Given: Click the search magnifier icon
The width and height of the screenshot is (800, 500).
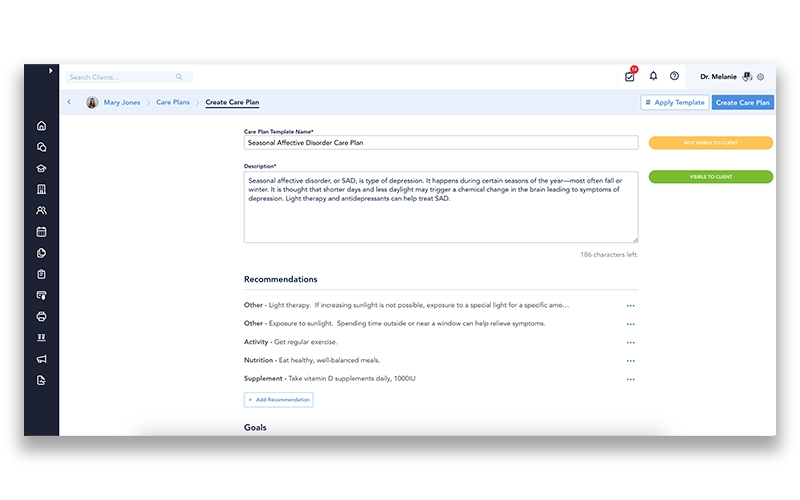Looking at the screenshot, I should click(179, 77).
